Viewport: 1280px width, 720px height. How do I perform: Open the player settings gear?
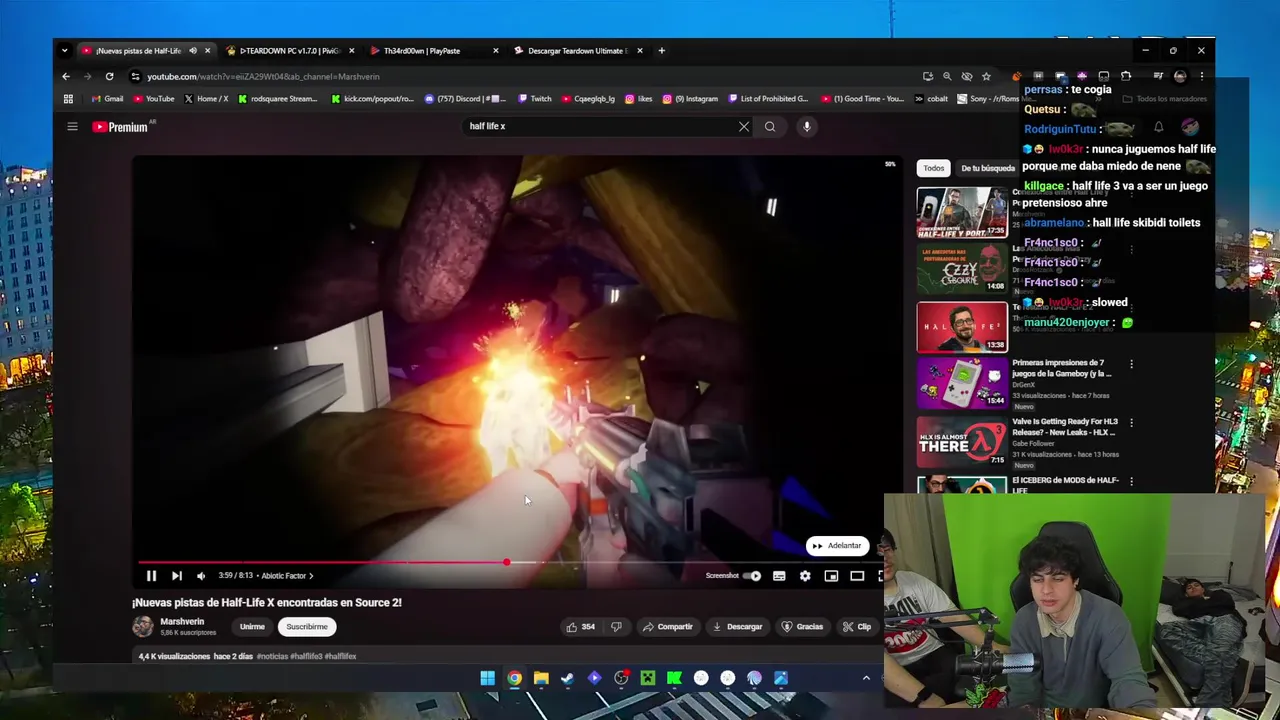tap(805, 576)
